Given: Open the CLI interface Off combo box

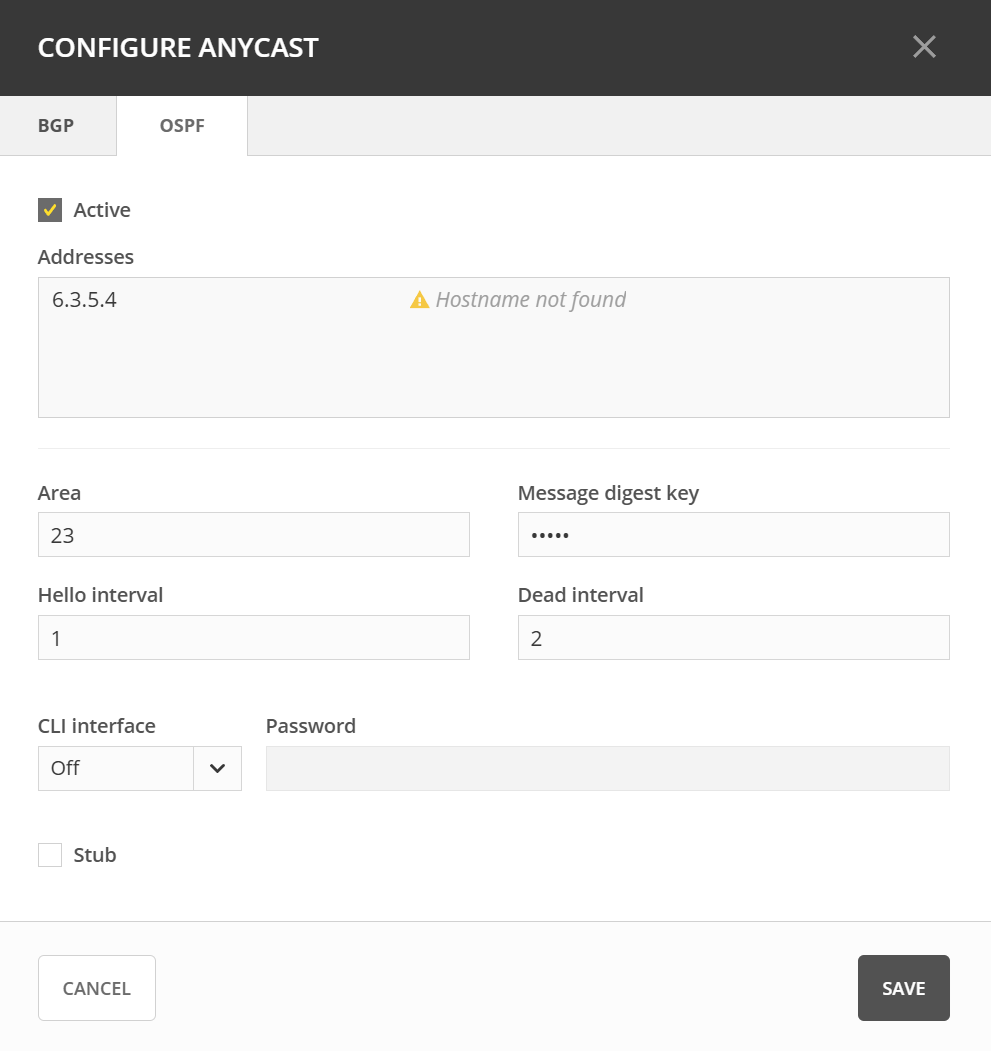Looking at the screenshot, I should pyautogui.click(x=116, y=768).
